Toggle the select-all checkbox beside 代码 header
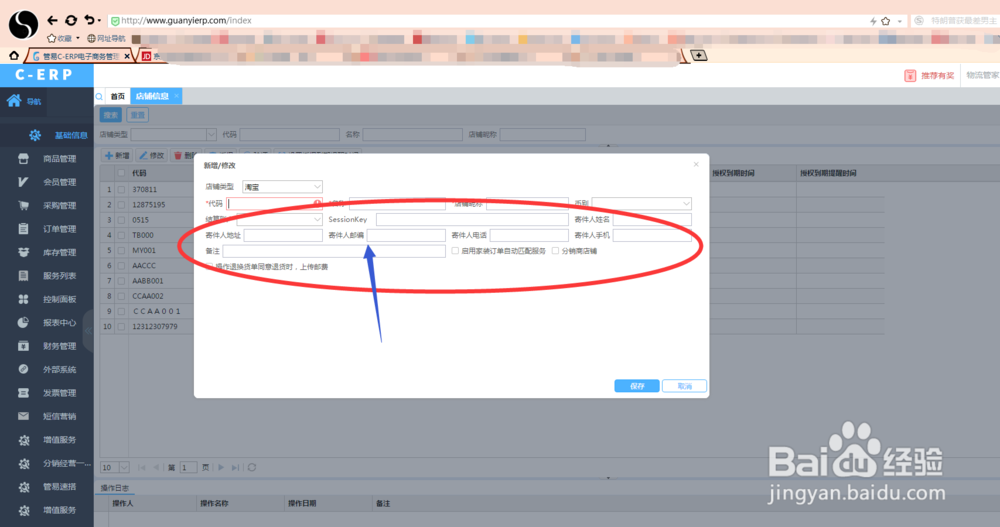Viewport: 1000px width, 527px height. click(x=121, y=173)
